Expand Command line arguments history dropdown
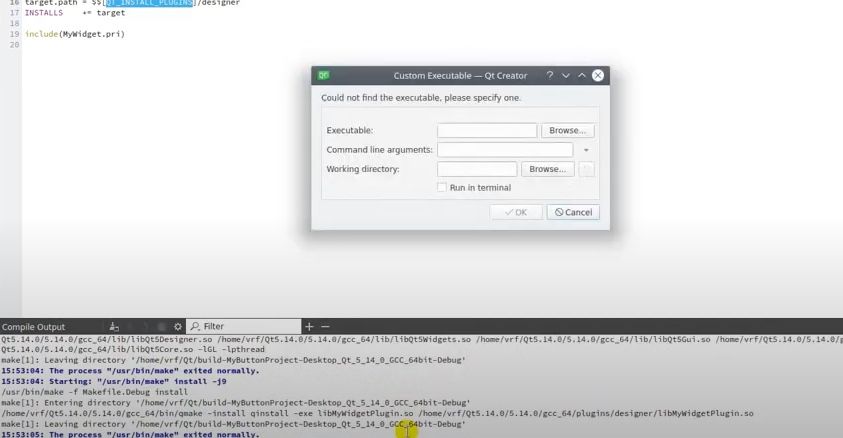The image size is (843, 438). tap(587, 150)
